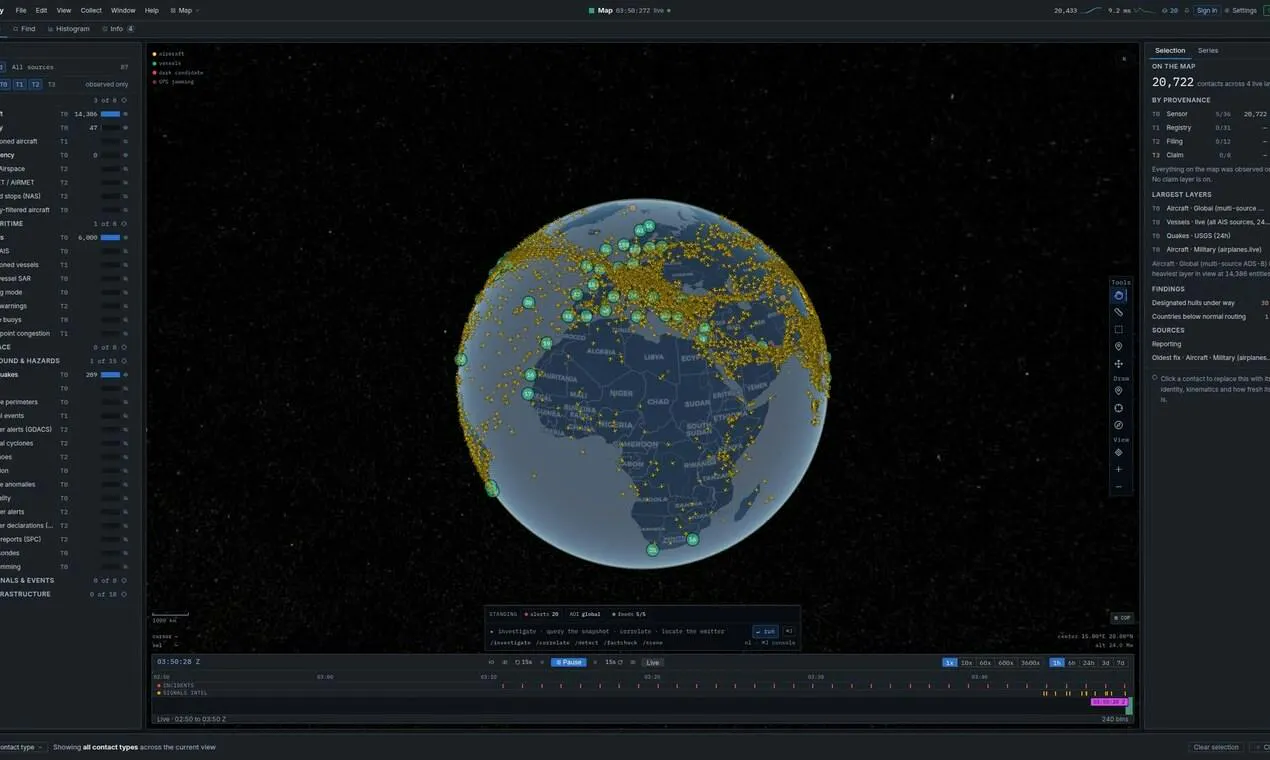Viewport: 1270px width, 760px height.
Task: Switch to the Series tab
Action: [1208, 50]
